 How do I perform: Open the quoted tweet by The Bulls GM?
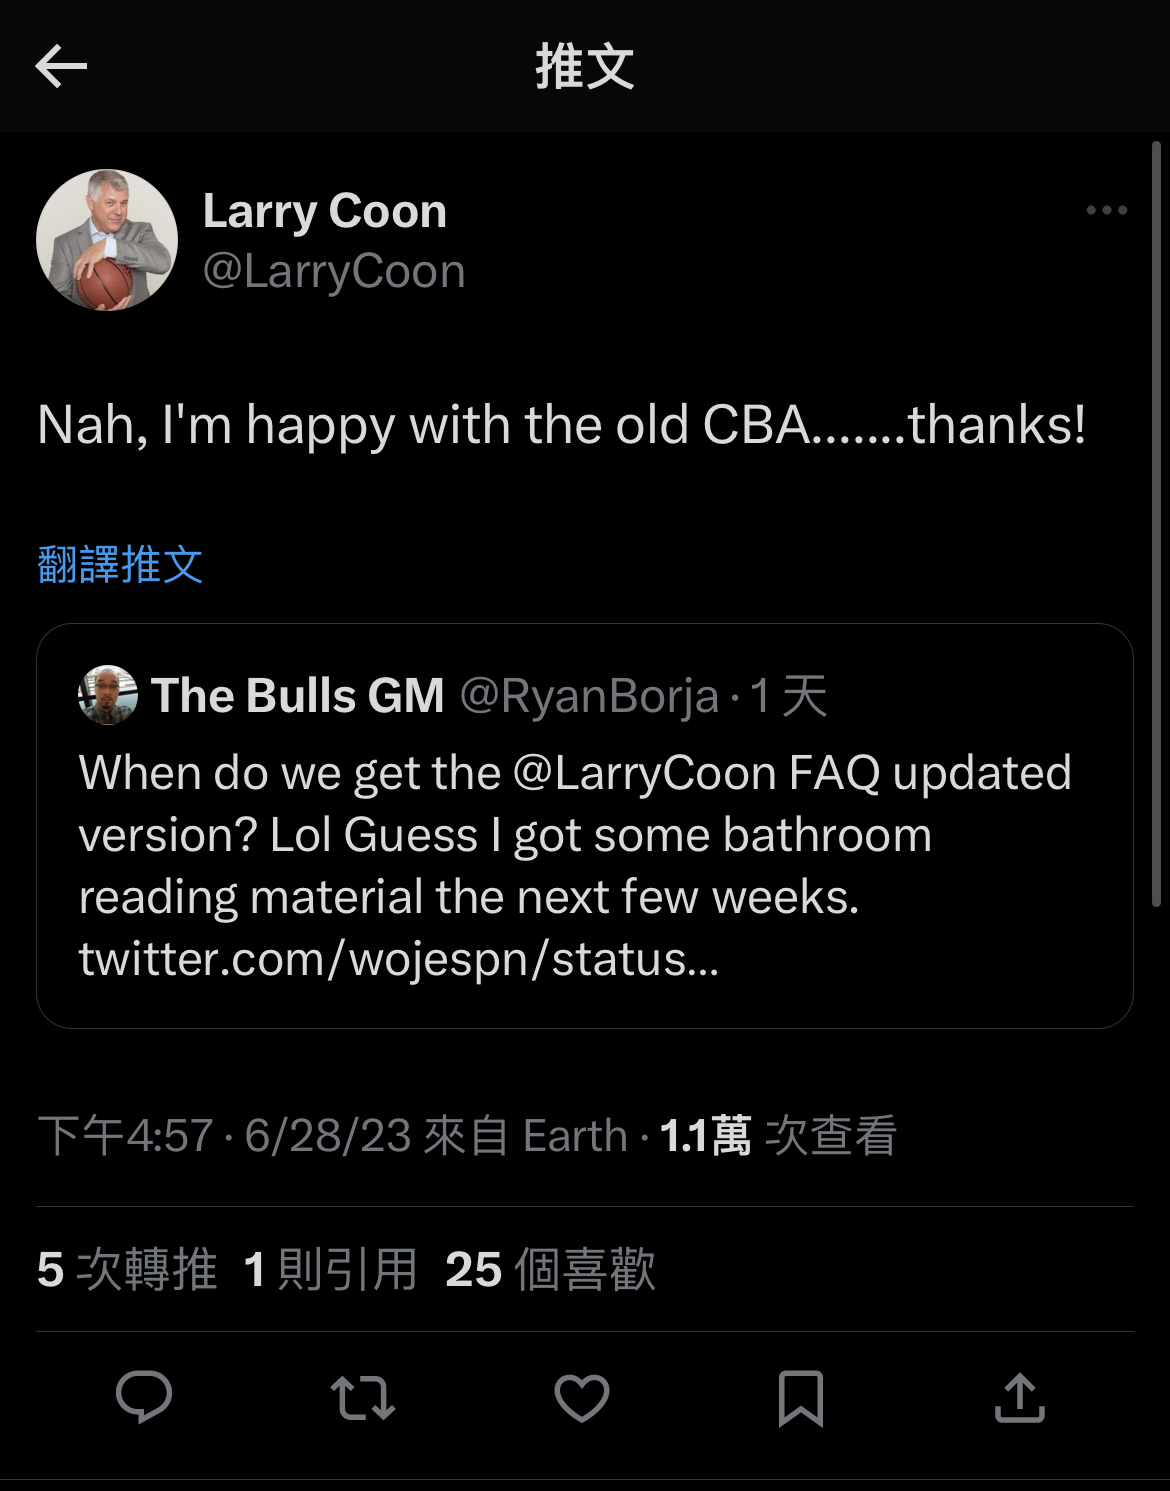point(585,826)
